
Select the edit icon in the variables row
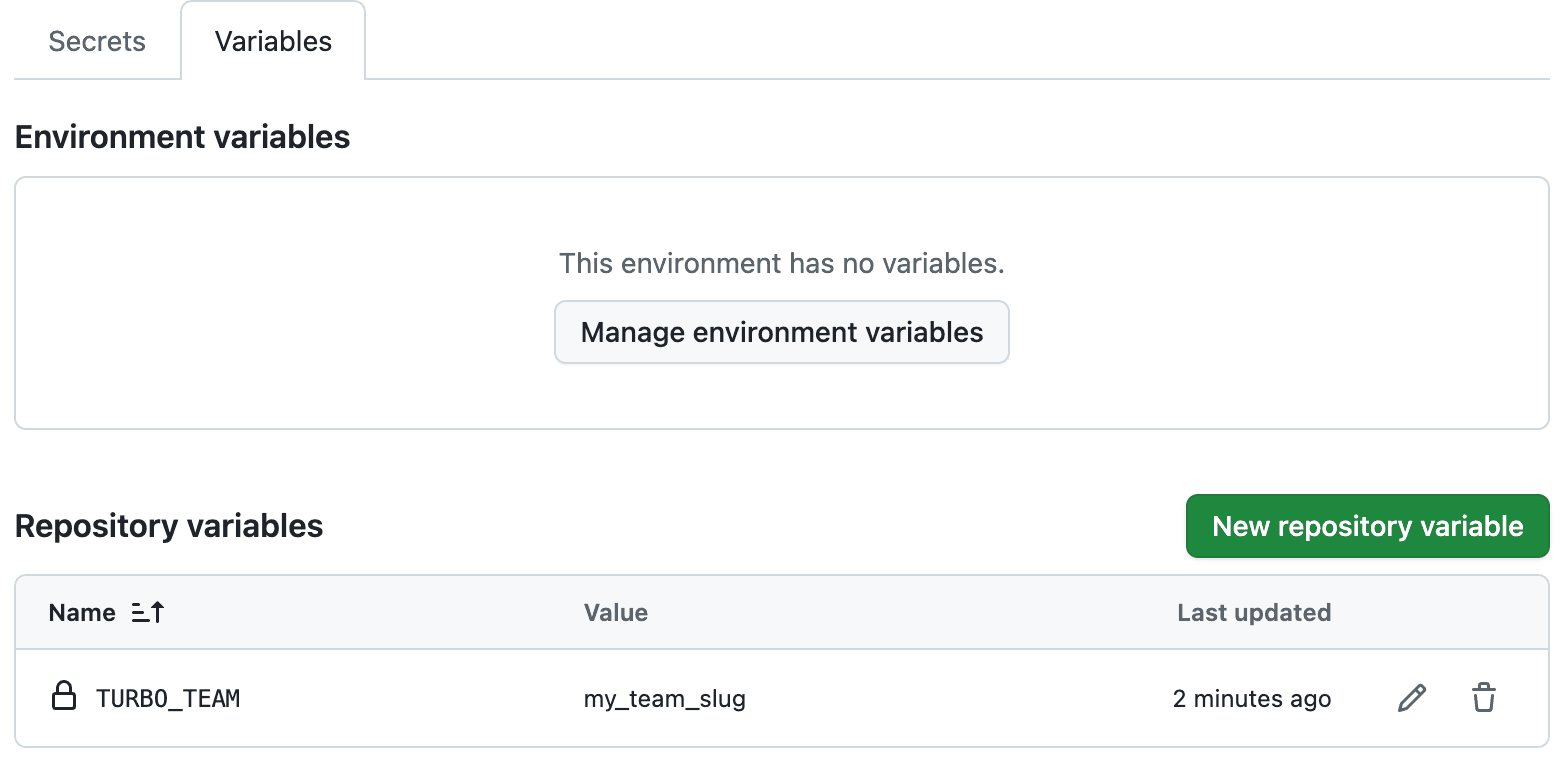tap(1411, 697)
